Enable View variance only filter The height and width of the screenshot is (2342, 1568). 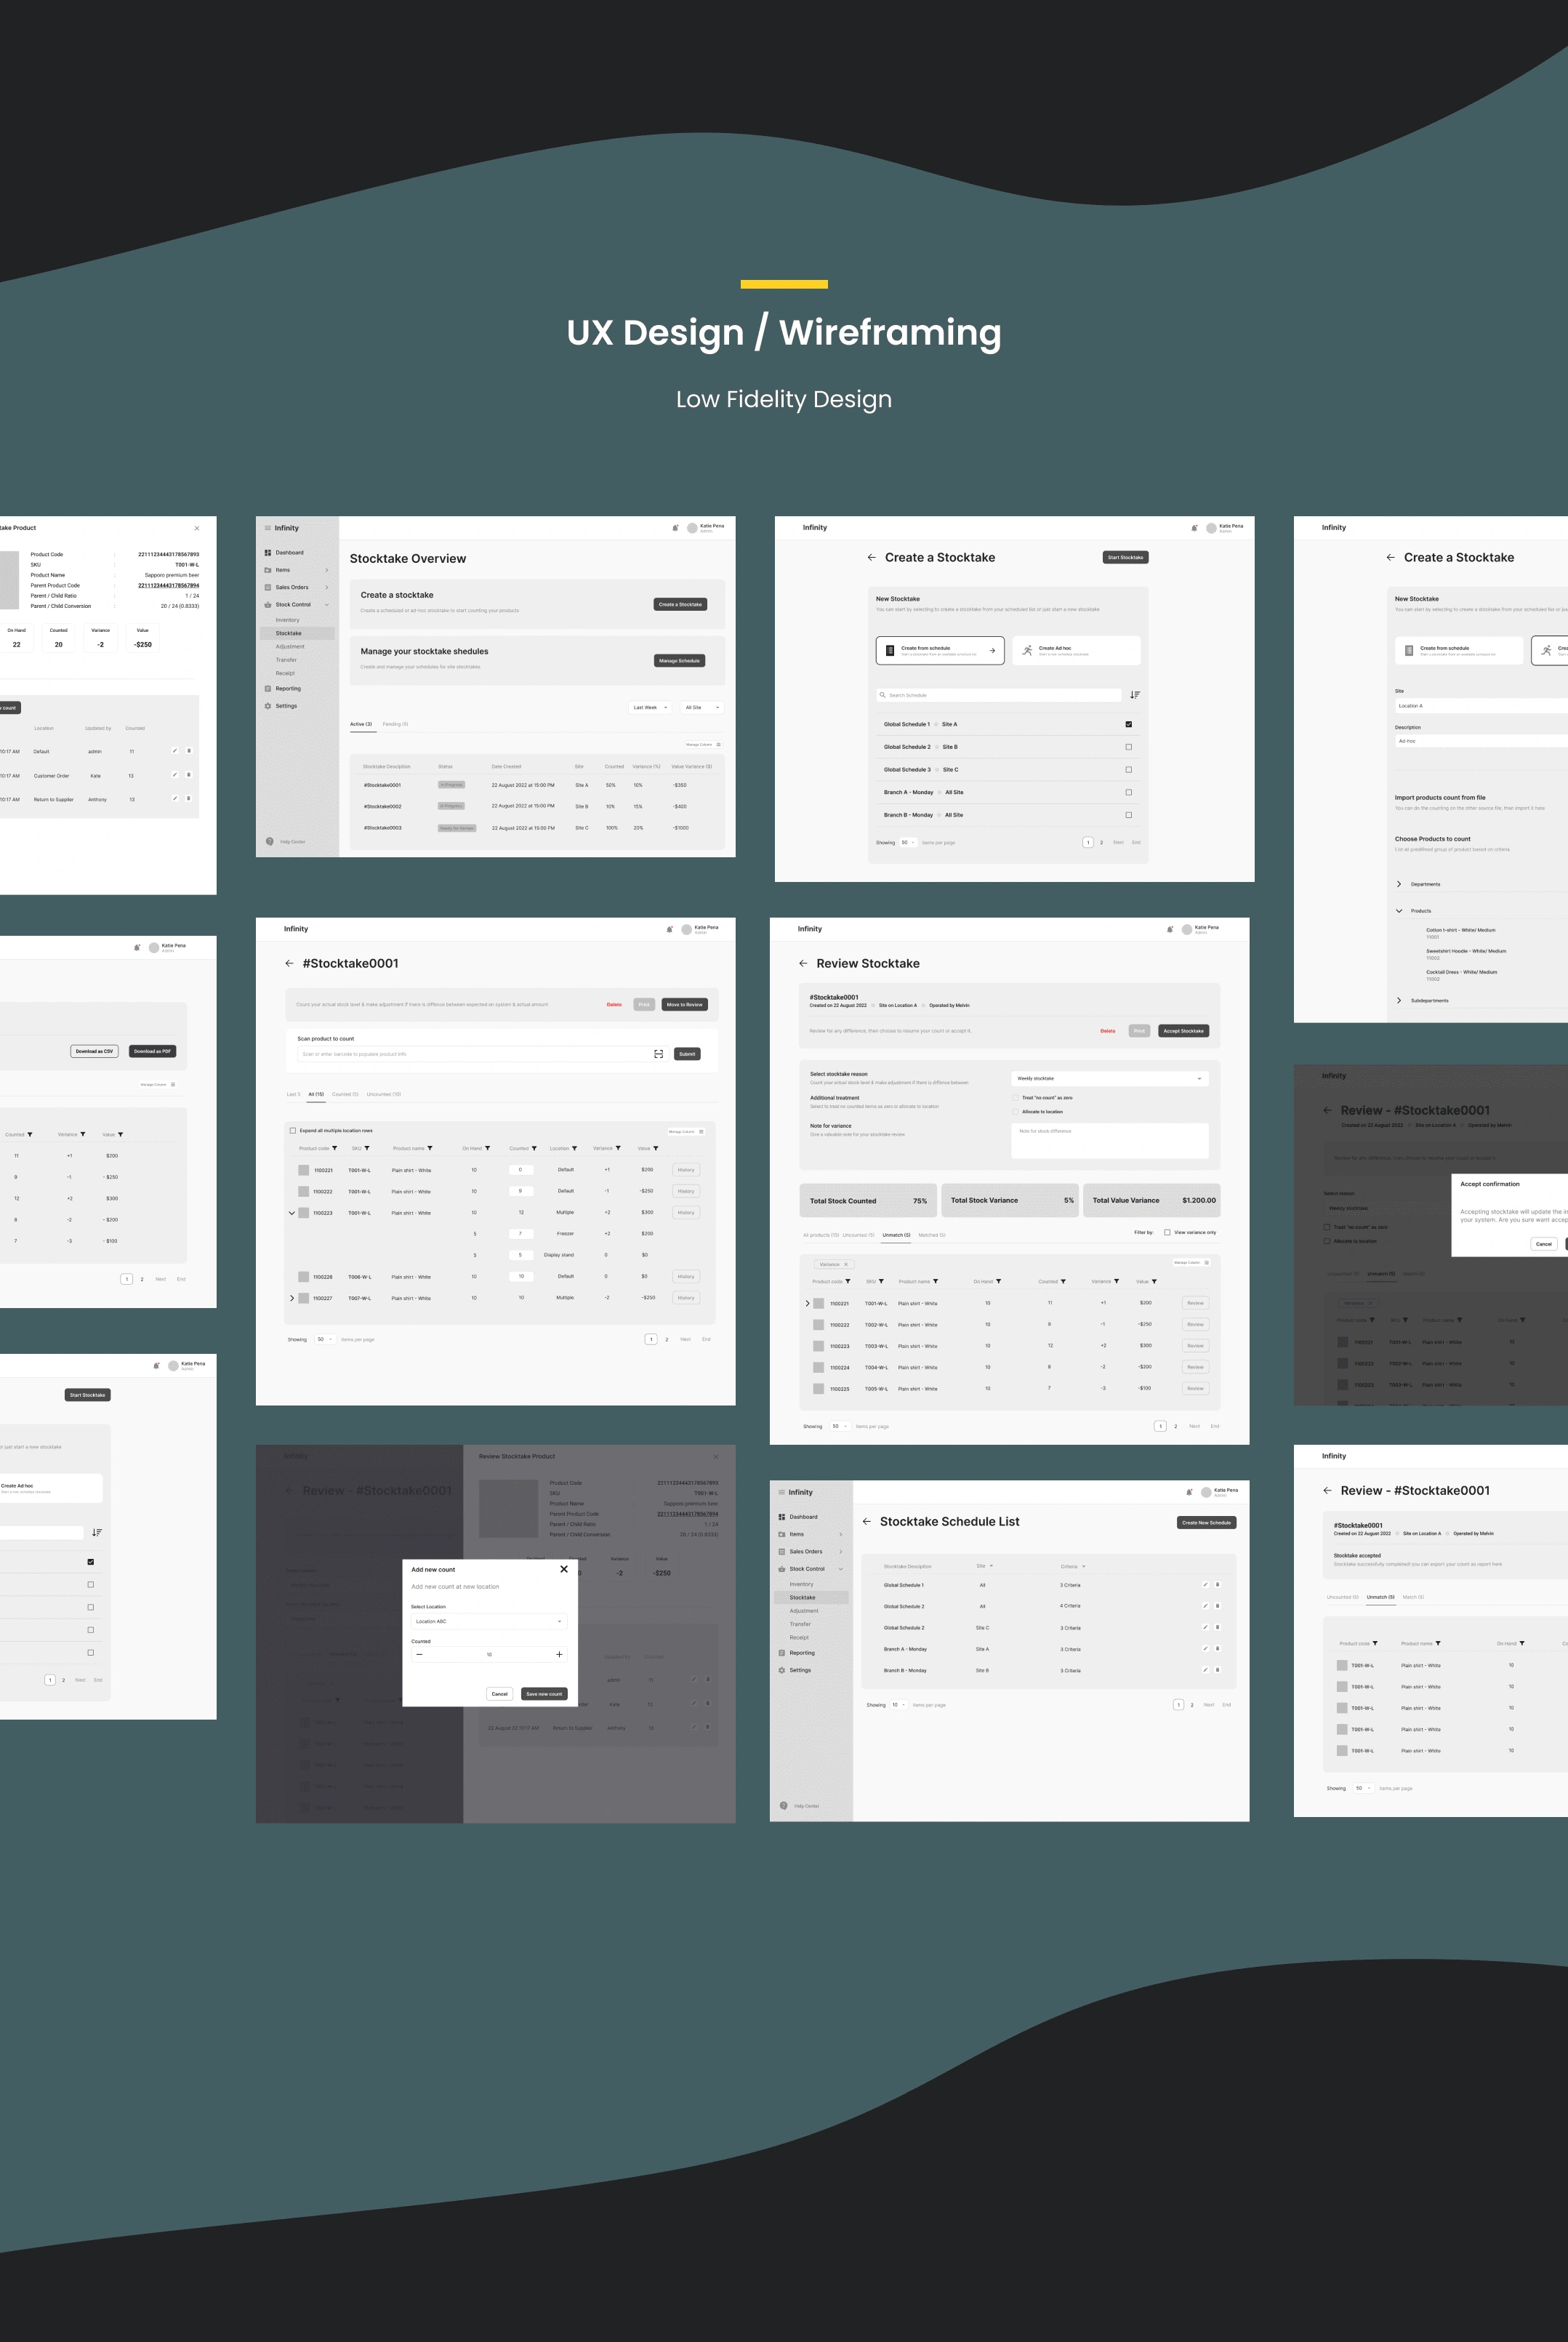click(x=1167, y=1232)
